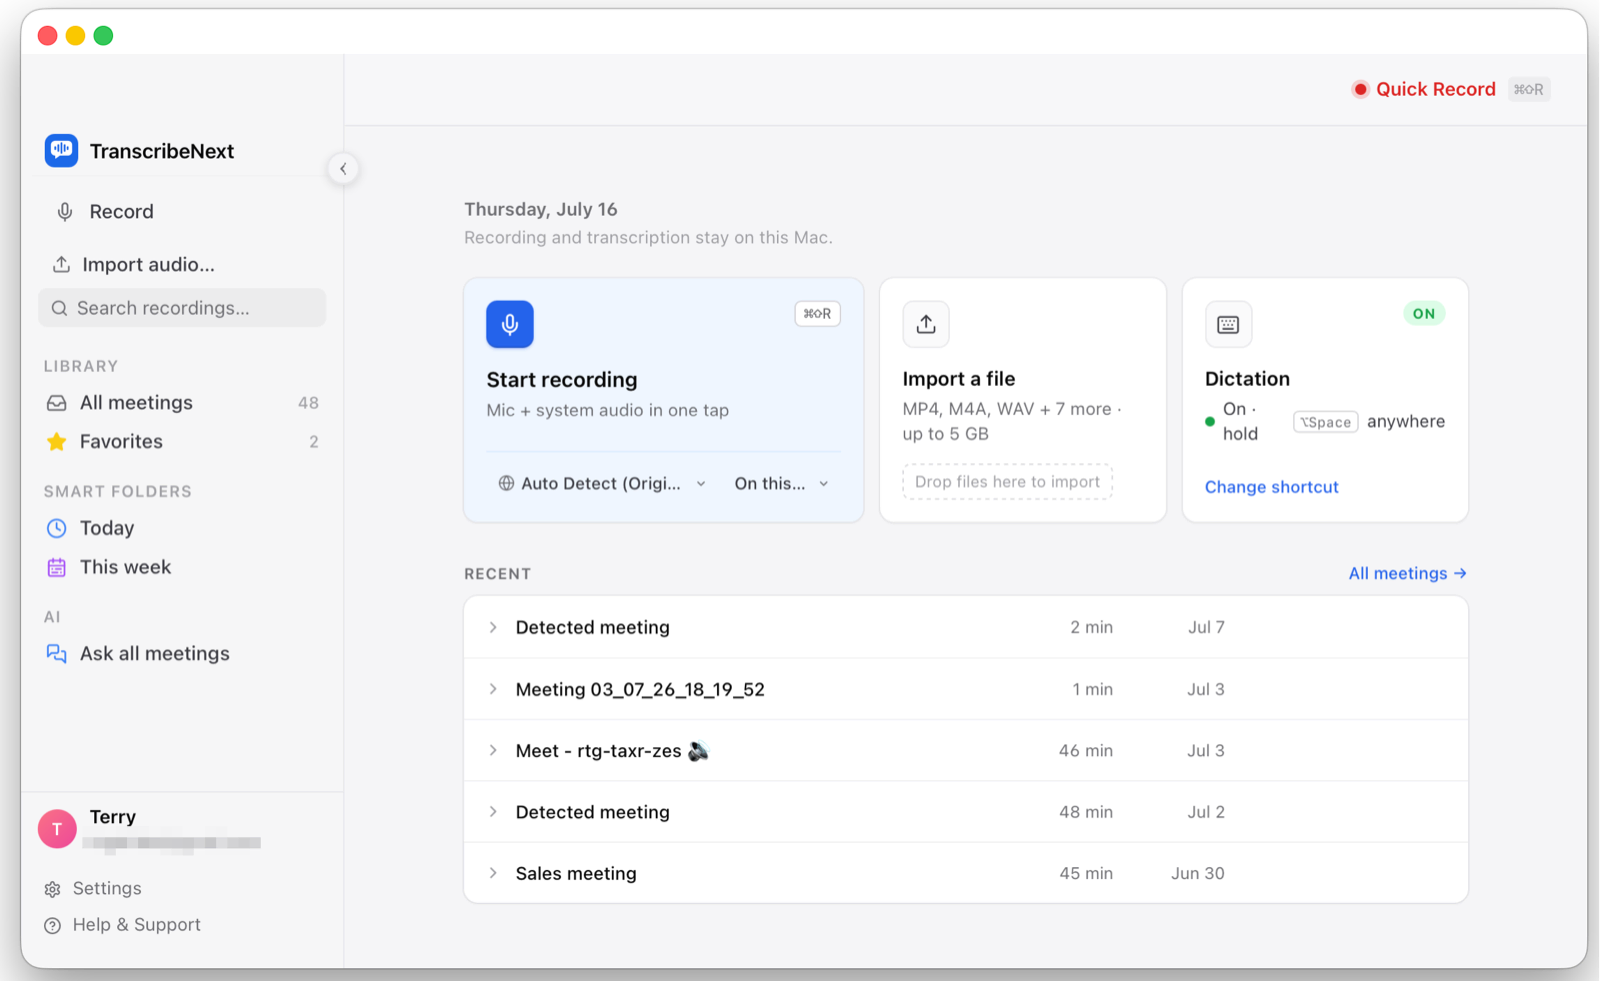Image resolution: width=1600 pixels, height=981 pixels.
Task: Expand the Meeting 03_07_26_18_19_52 row
Action: coord(493,689)
